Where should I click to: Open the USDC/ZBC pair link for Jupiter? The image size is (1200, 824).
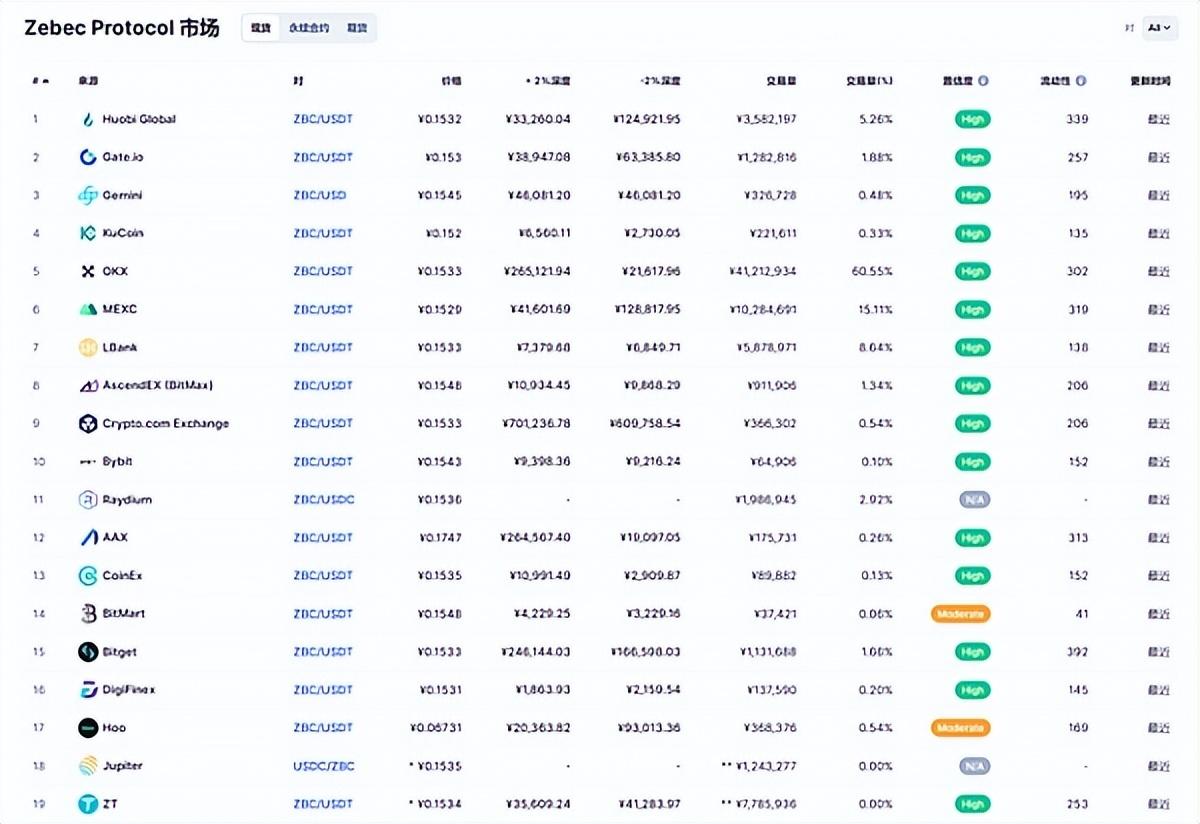[x=323, y=766]
